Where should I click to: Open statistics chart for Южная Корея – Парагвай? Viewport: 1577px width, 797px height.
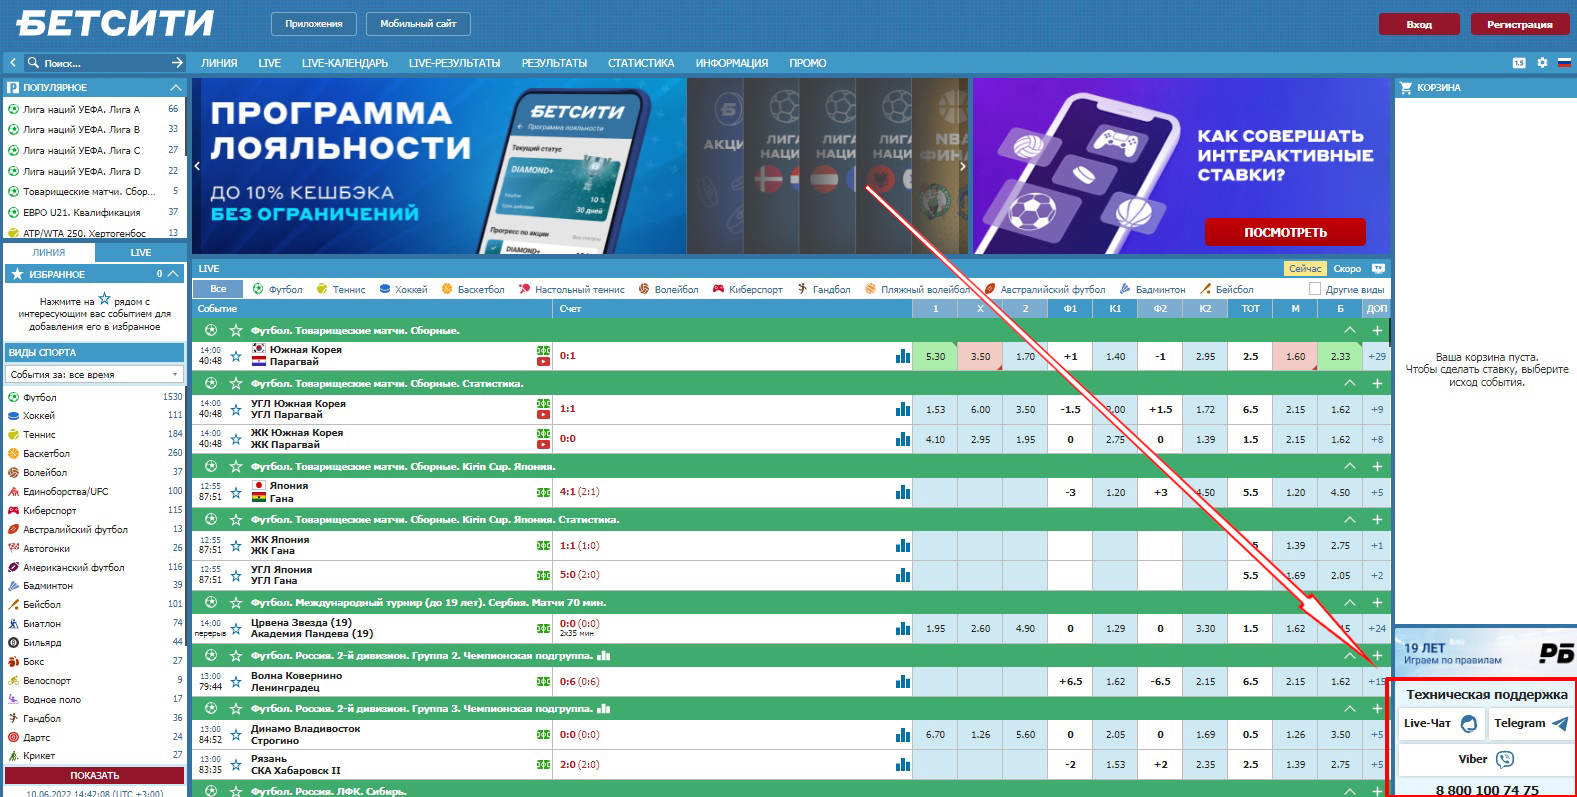click(903, 356)
